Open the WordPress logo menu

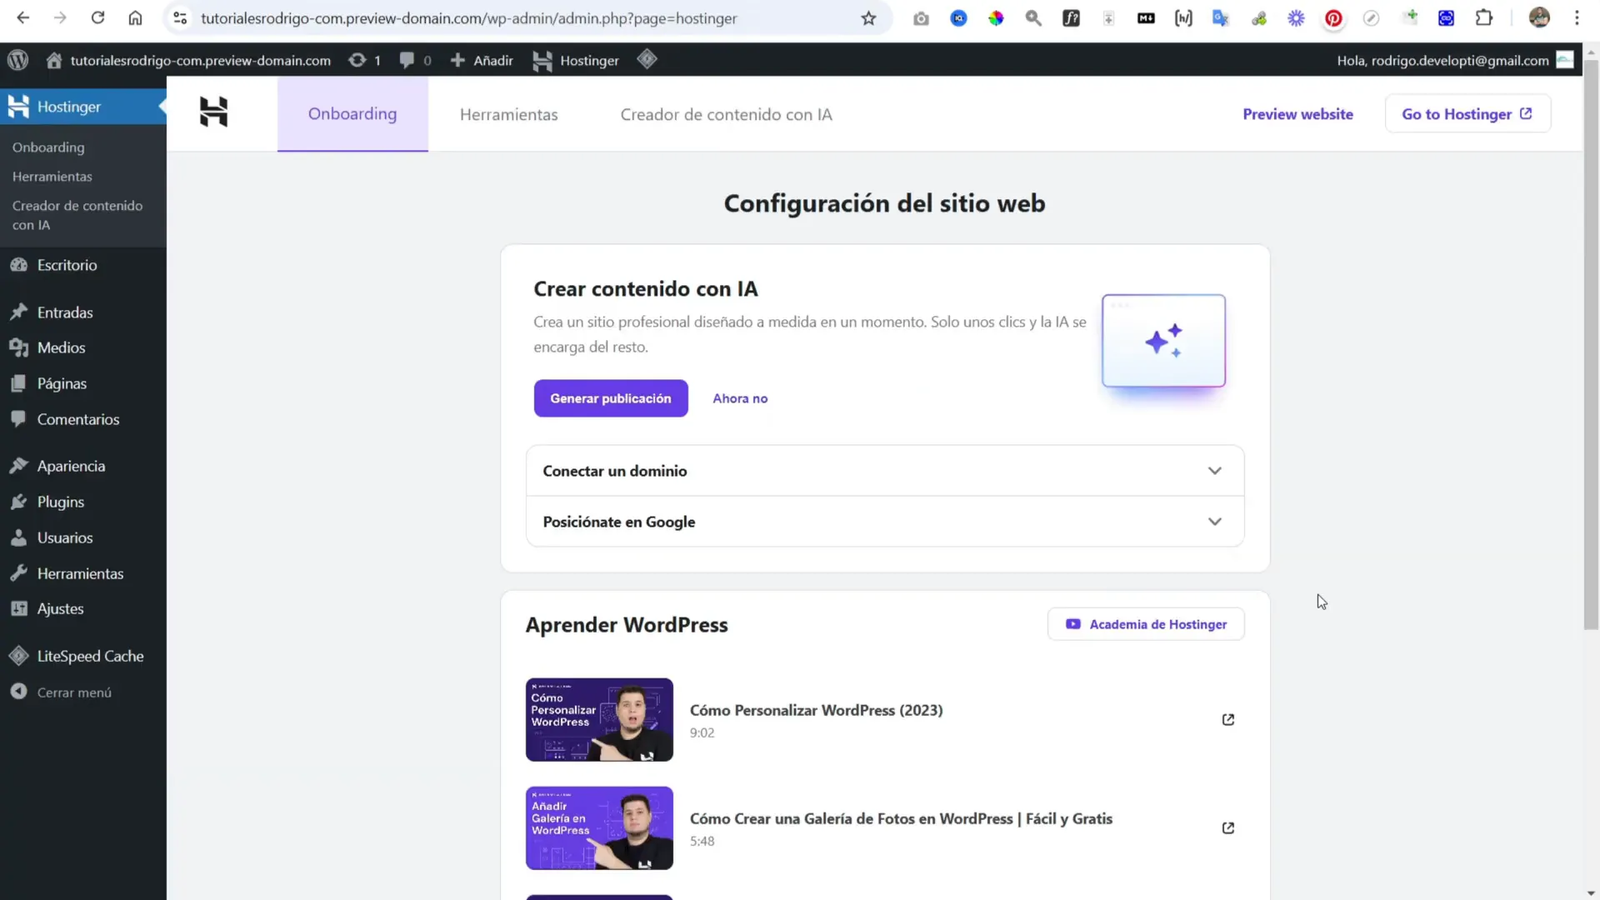click(17, 60)
